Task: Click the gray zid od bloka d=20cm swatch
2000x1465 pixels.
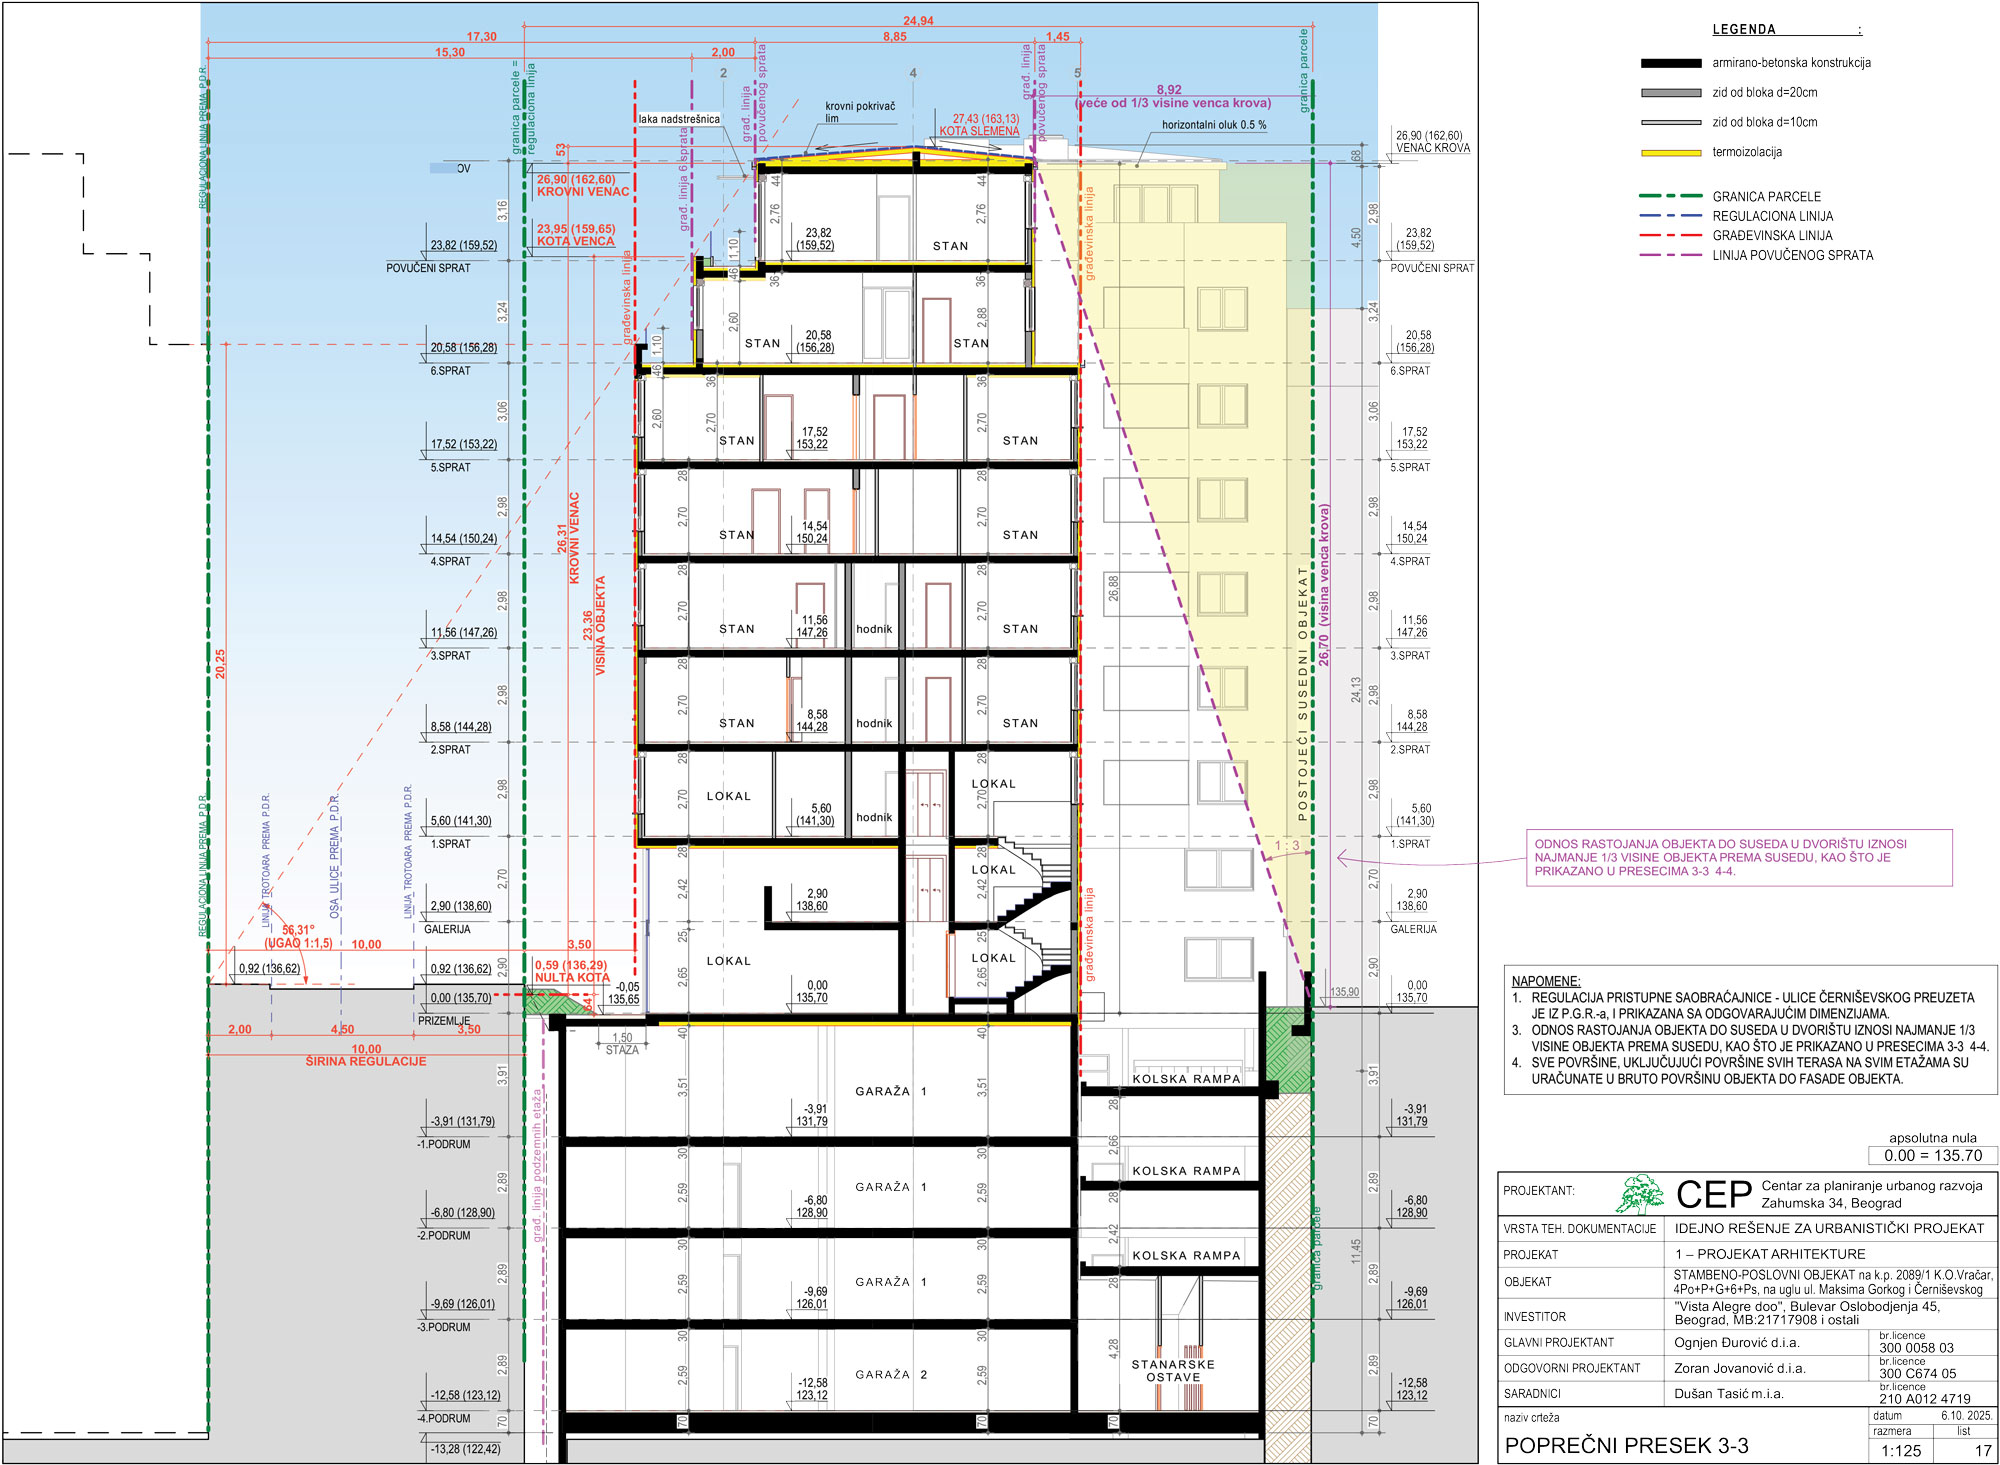Action: 1670,93
